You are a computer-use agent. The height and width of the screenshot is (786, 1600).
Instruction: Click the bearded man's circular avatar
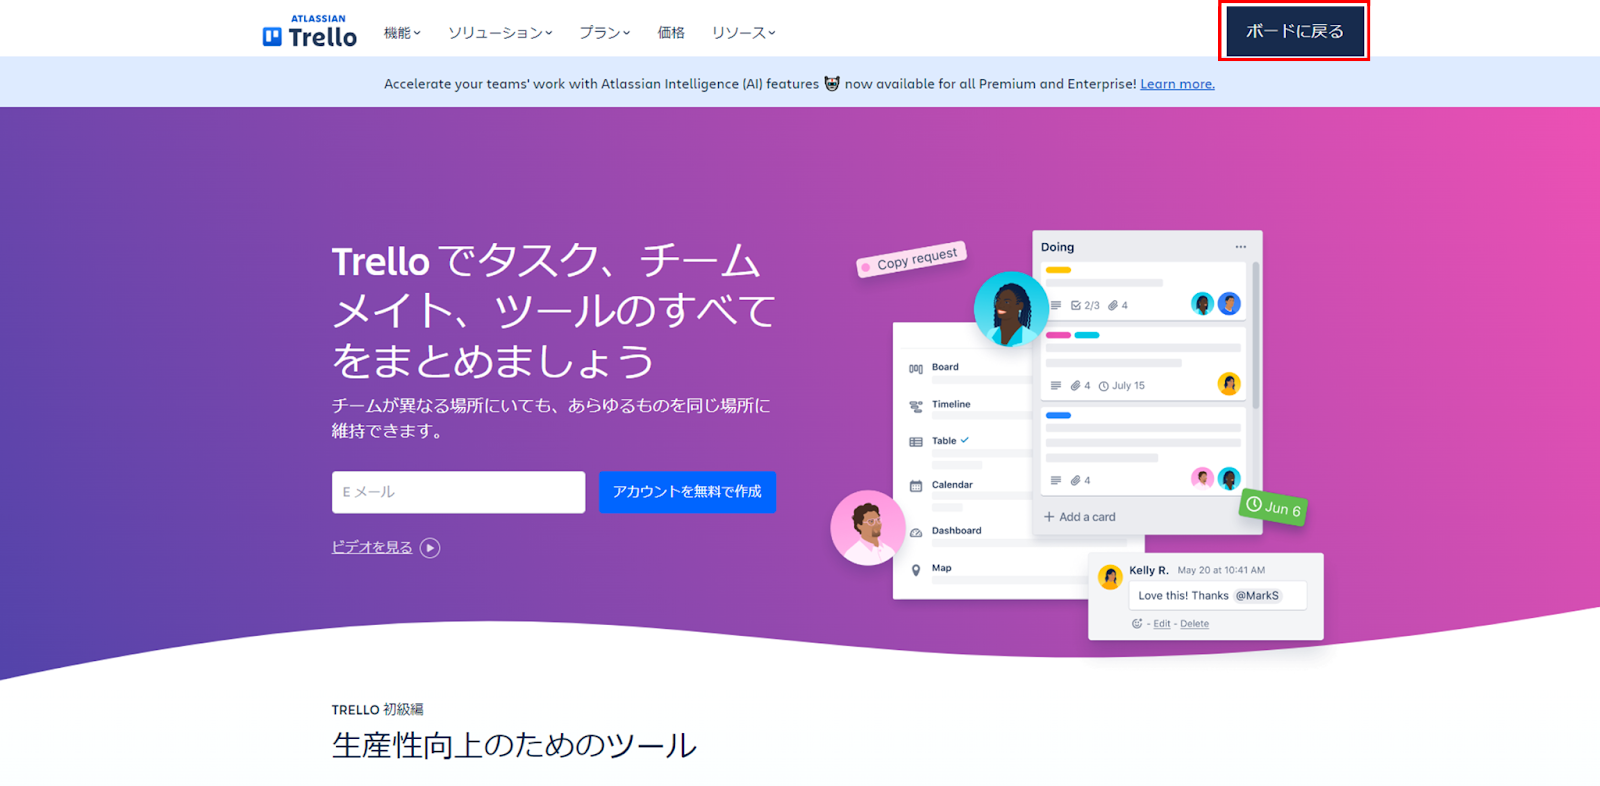868,528
